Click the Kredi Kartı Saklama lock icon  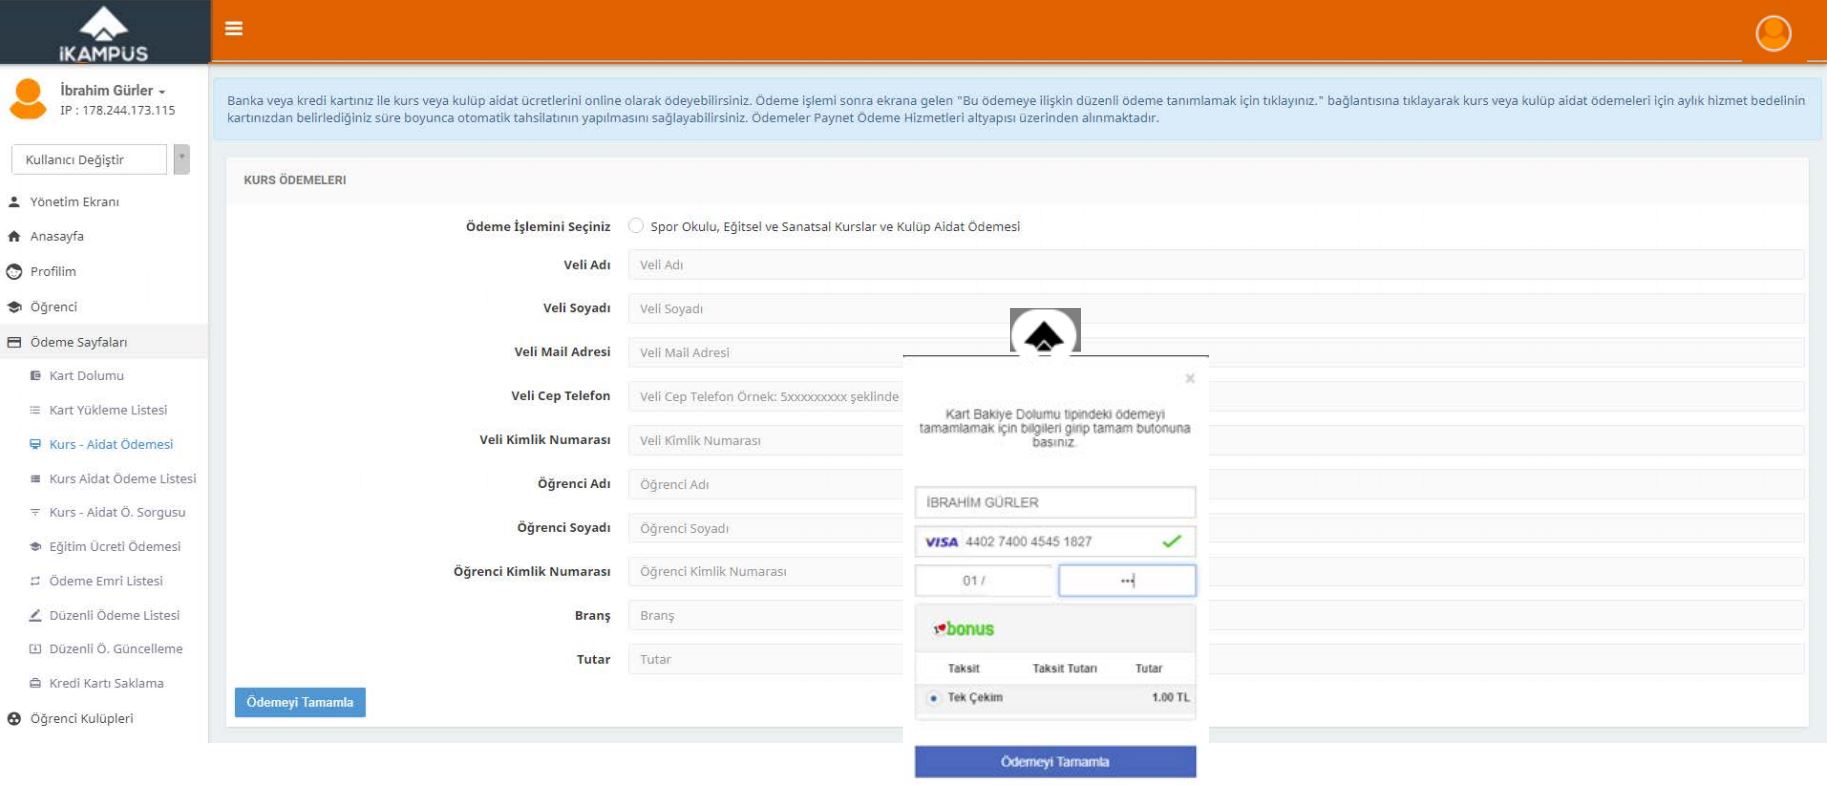pos(35,684)
